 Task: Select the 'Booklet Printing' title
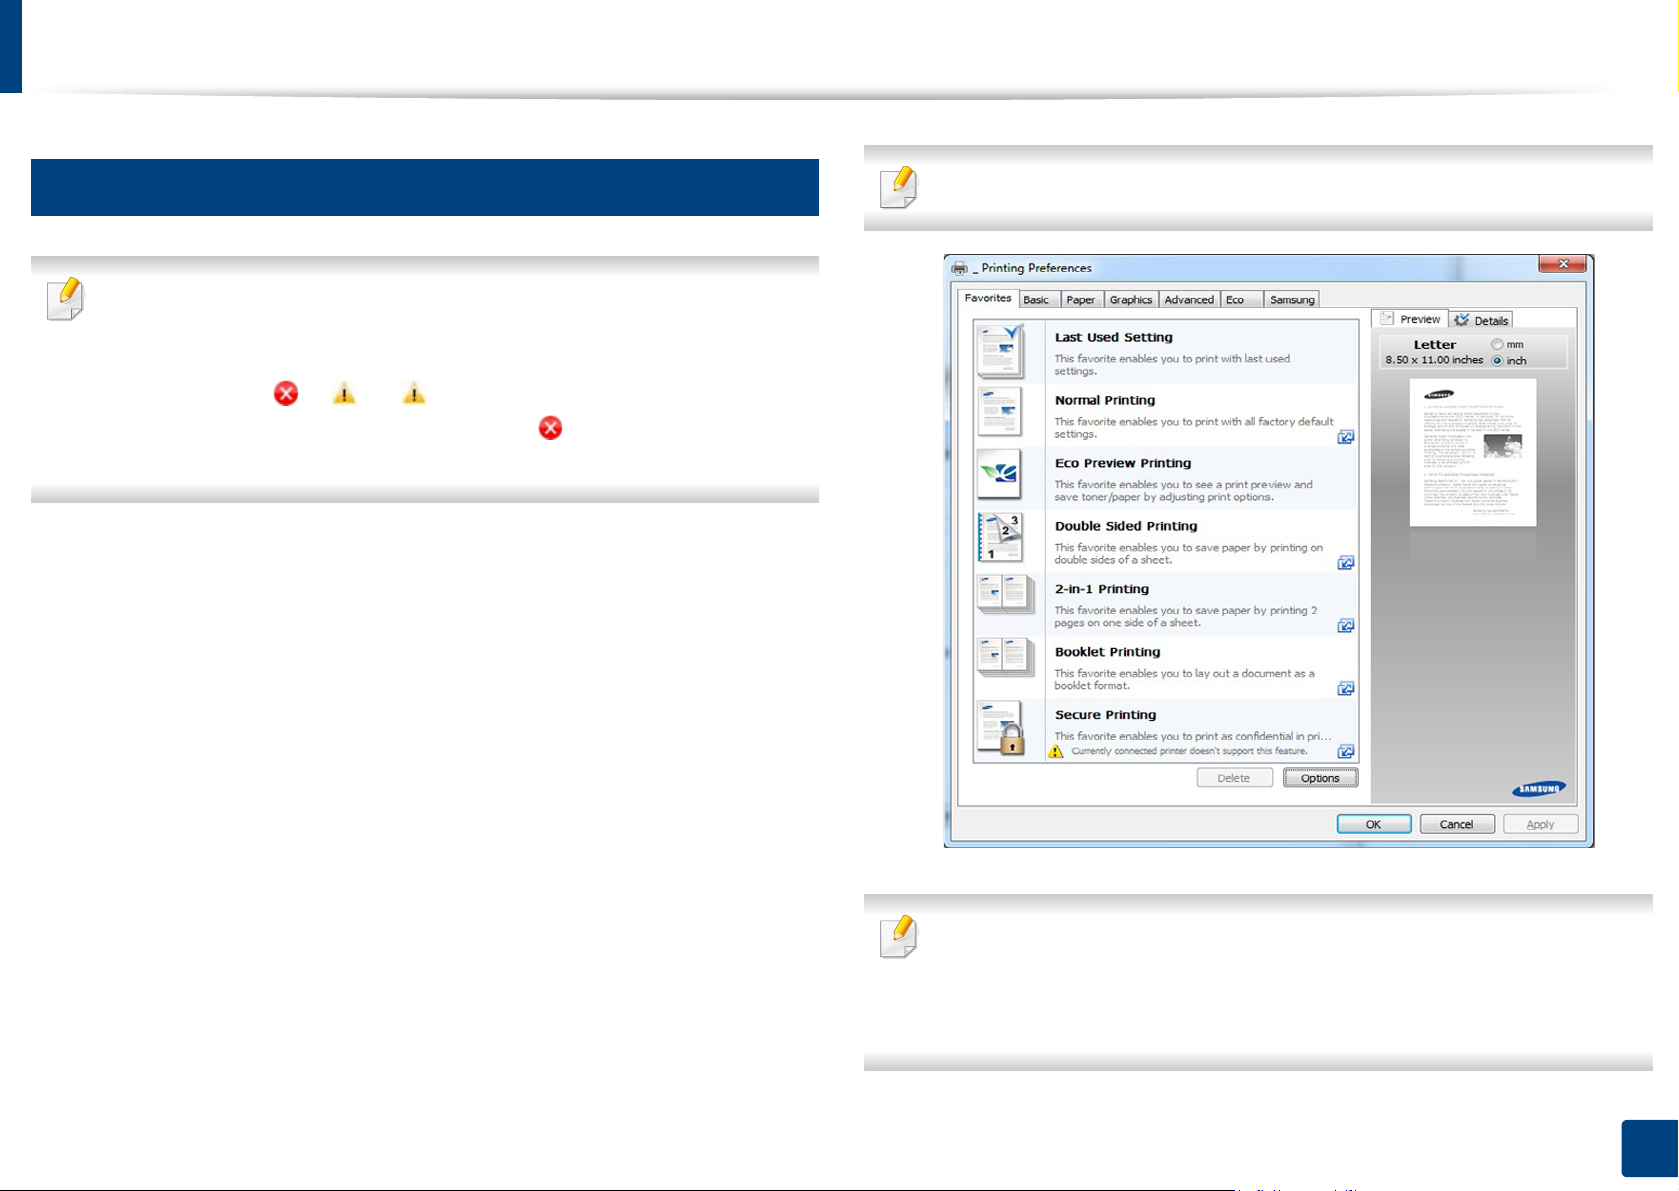pos(1107,652)
